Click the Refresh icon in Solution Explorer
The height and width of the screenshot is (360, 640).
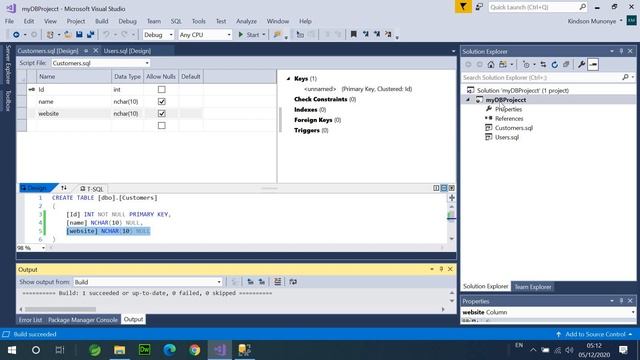tap(555, 64)
